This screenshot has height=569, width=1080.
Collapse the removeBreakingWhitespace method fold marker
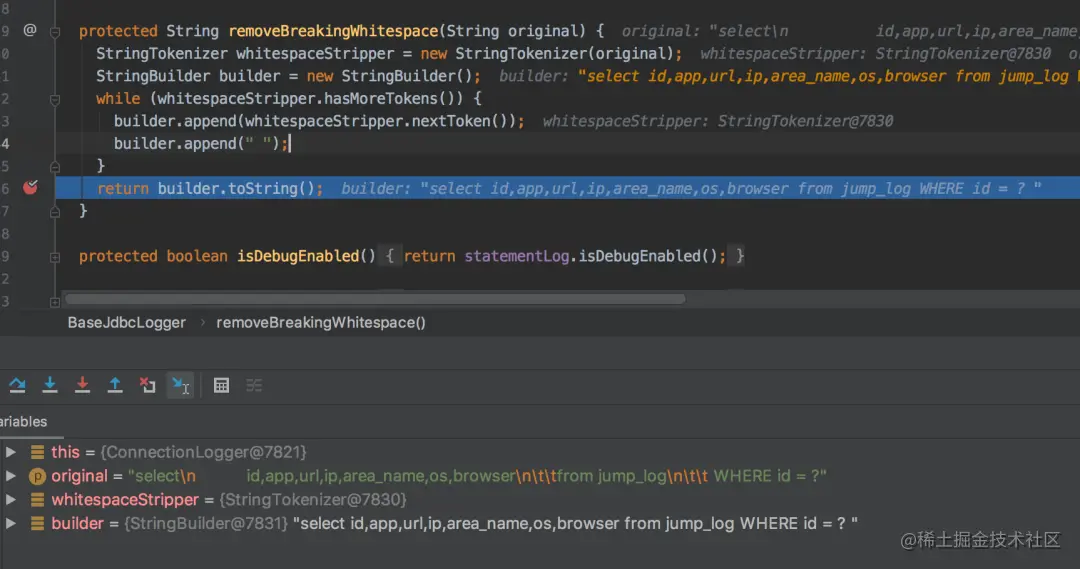55,32
